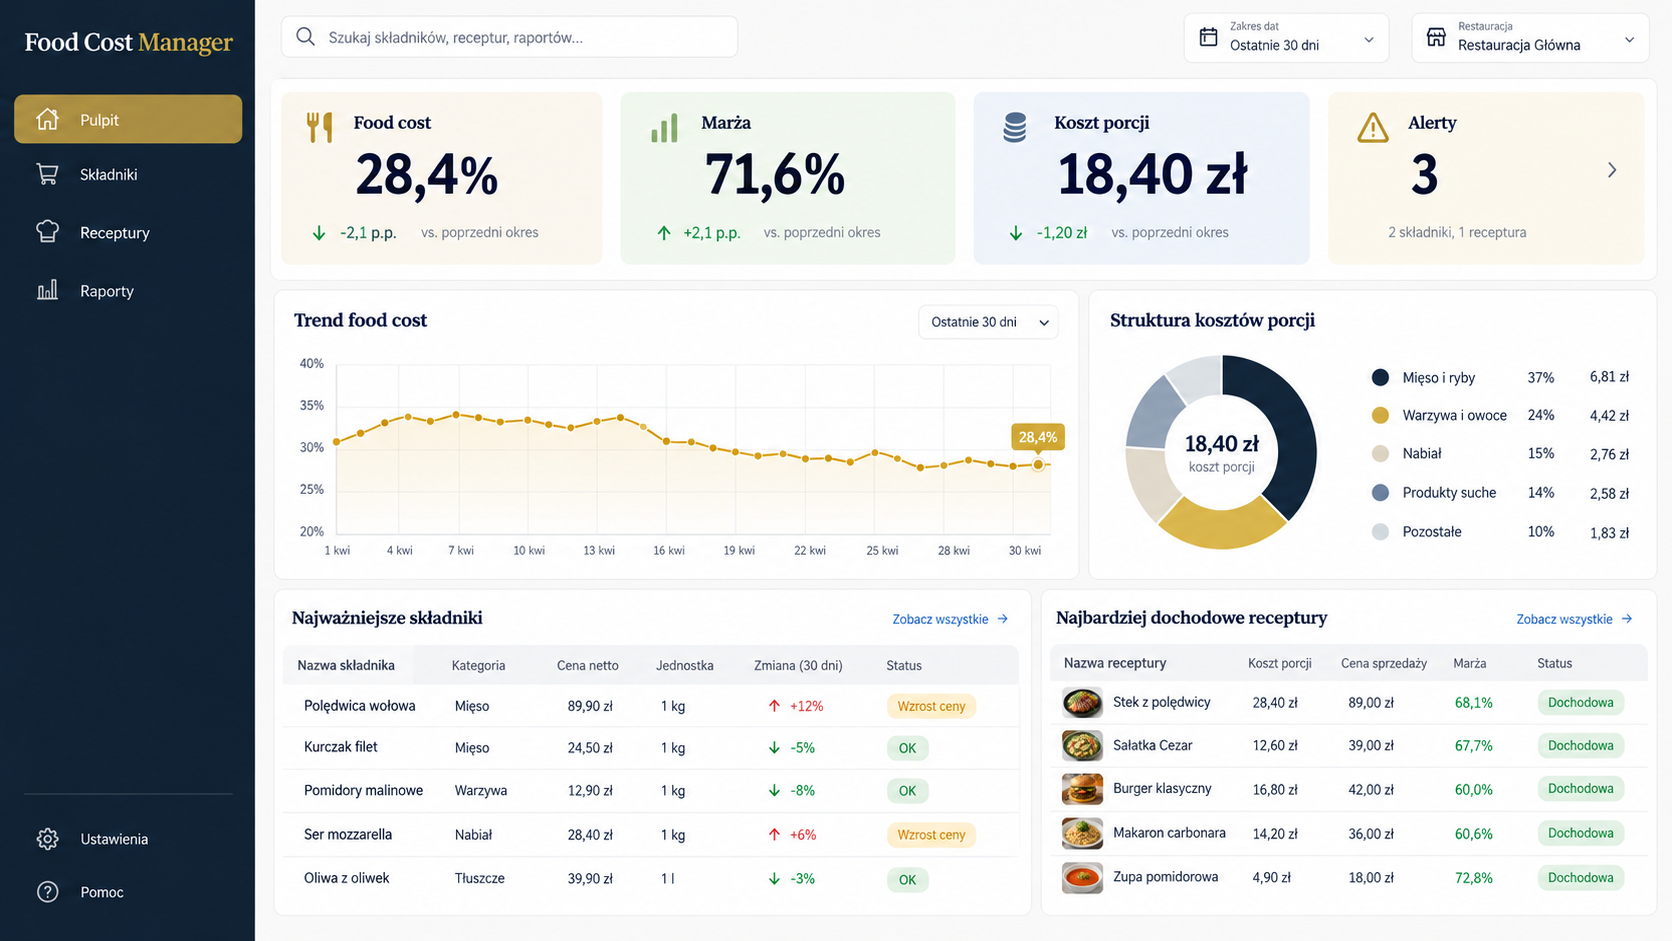
Task: Click the chef hat Receptury icon
Action: tap(47, 232)
